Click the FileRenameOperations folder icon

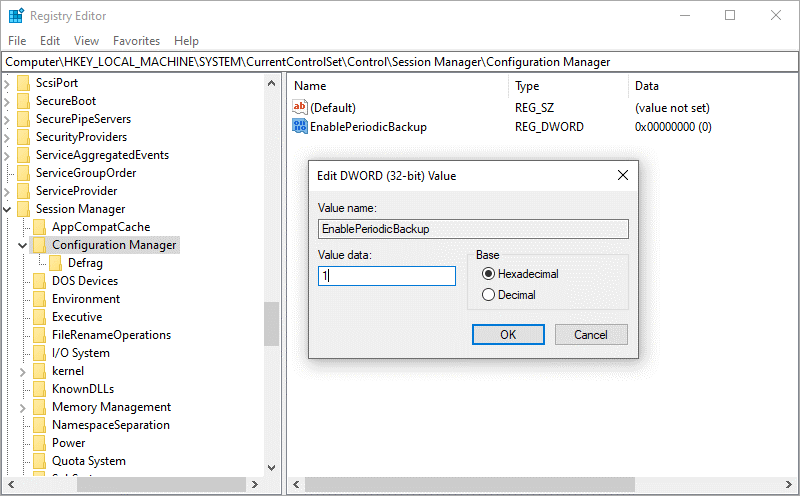(x=39, y=335)
